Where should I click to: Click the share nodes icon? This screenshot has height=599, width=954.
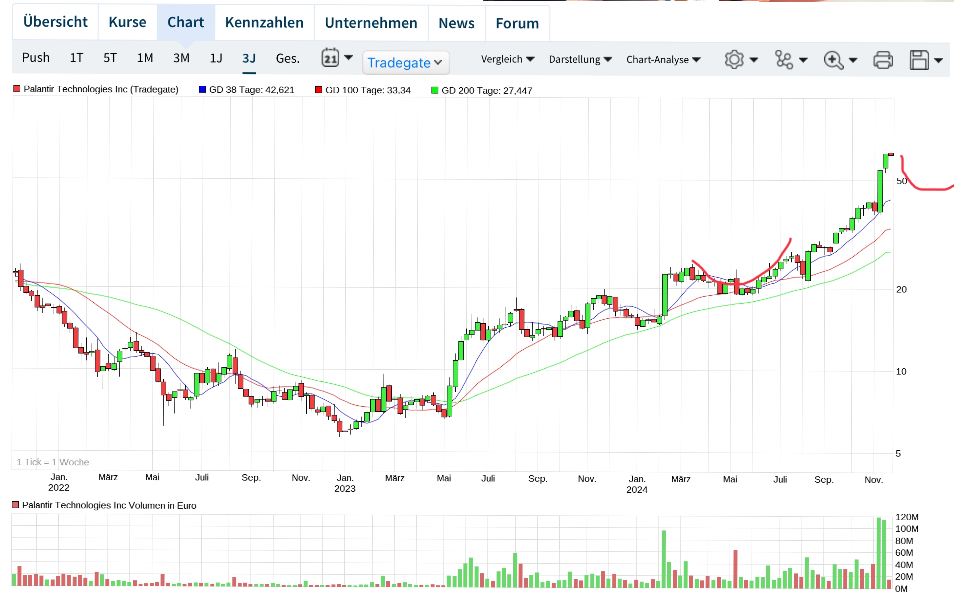784,60
